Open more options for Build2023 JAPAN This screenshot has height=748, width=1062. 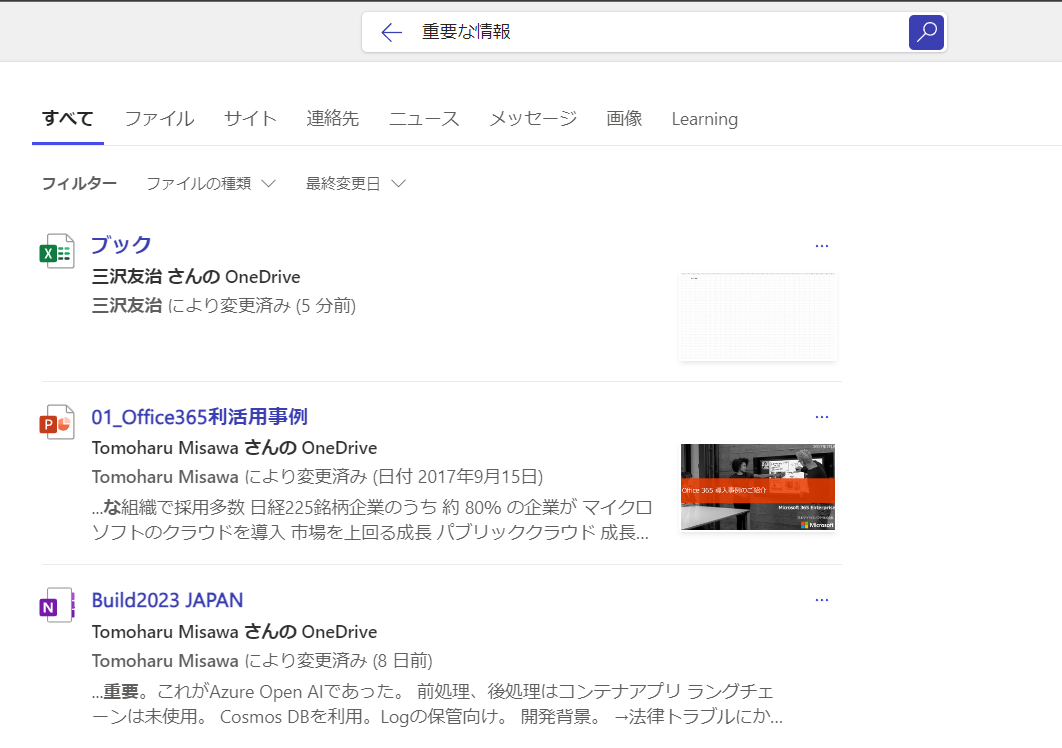pos(822,600)
